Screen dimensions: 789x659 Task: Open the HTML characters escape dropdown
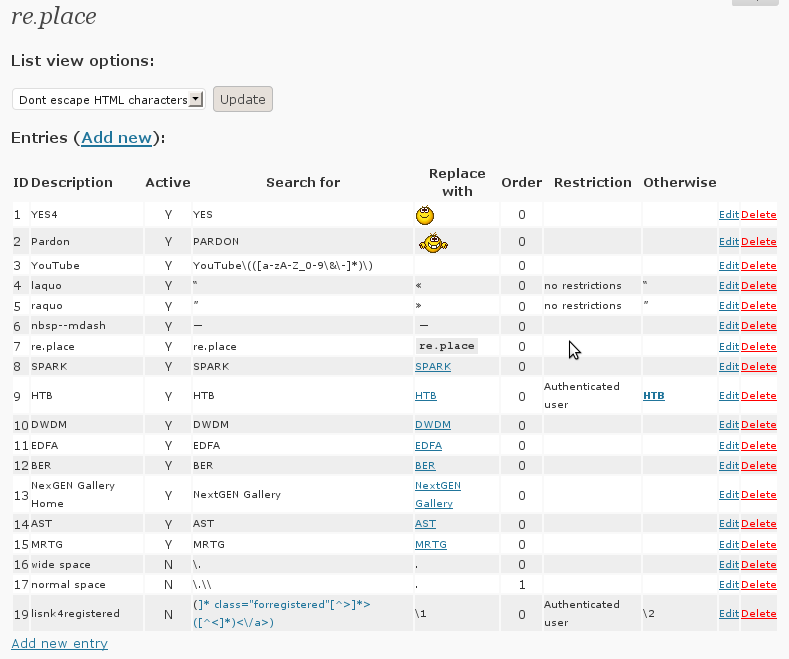109,99
